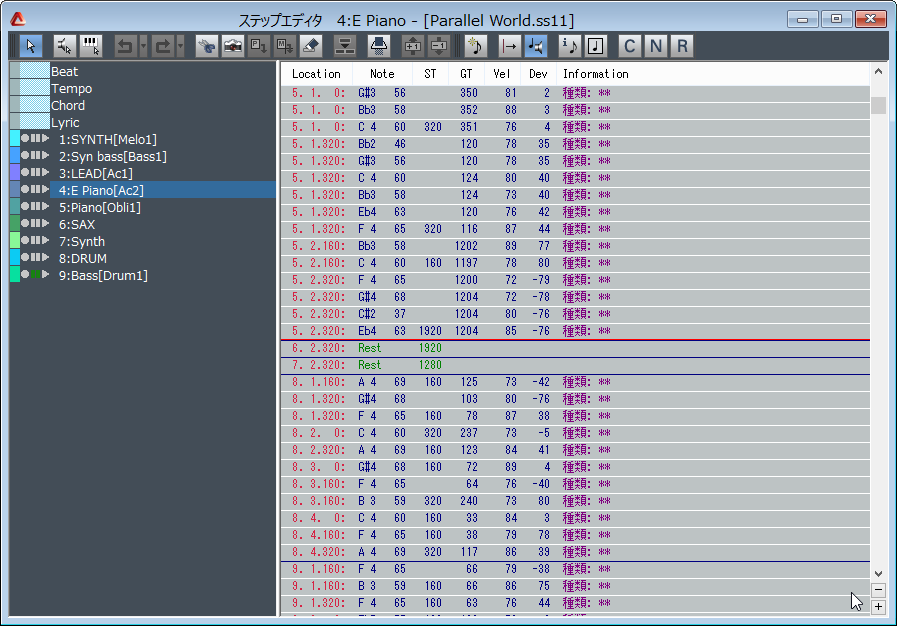The image size is (897, 626).
Task: Click light green swatch of 7:Synth track
Action: pyautogui.click(x=15, y=240)
